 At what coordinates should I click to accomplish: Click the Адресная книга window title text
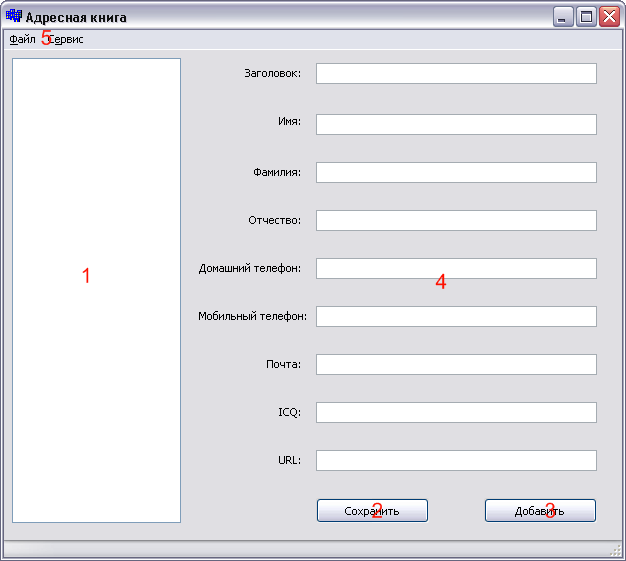(x=76, y=18)
